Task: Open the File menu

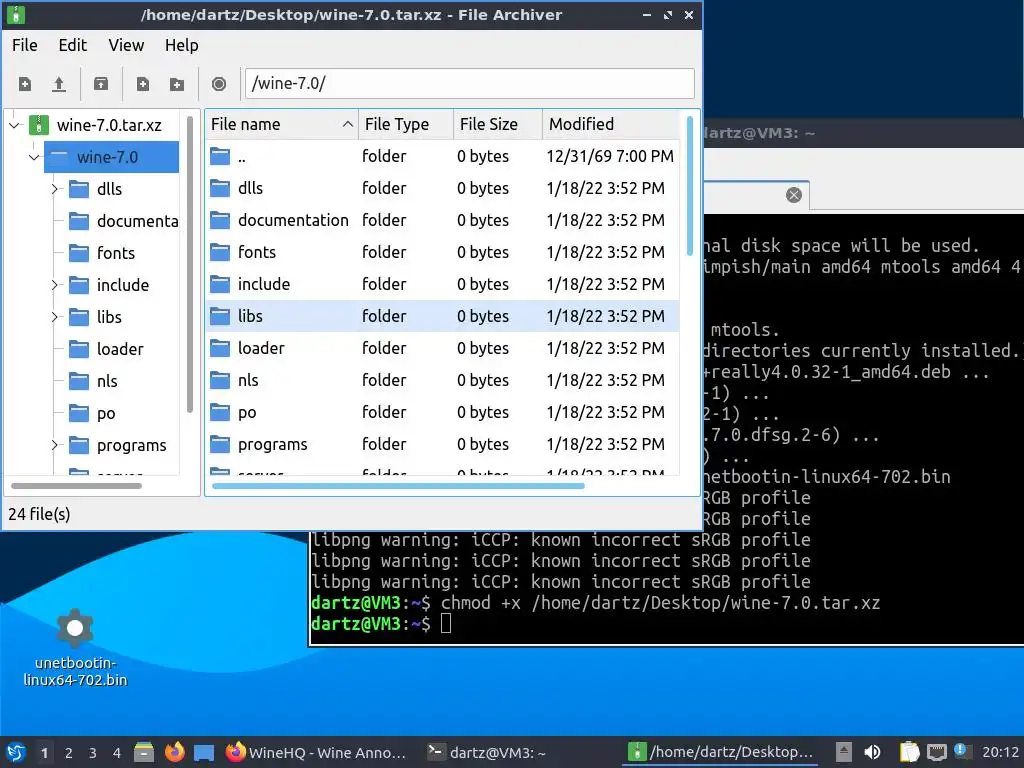Action: point(25,45)
